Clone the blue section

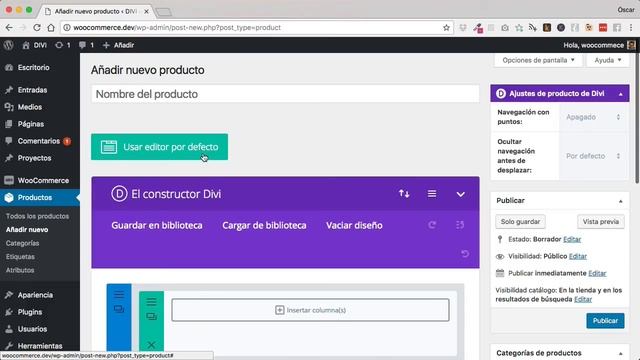[119, 309]
